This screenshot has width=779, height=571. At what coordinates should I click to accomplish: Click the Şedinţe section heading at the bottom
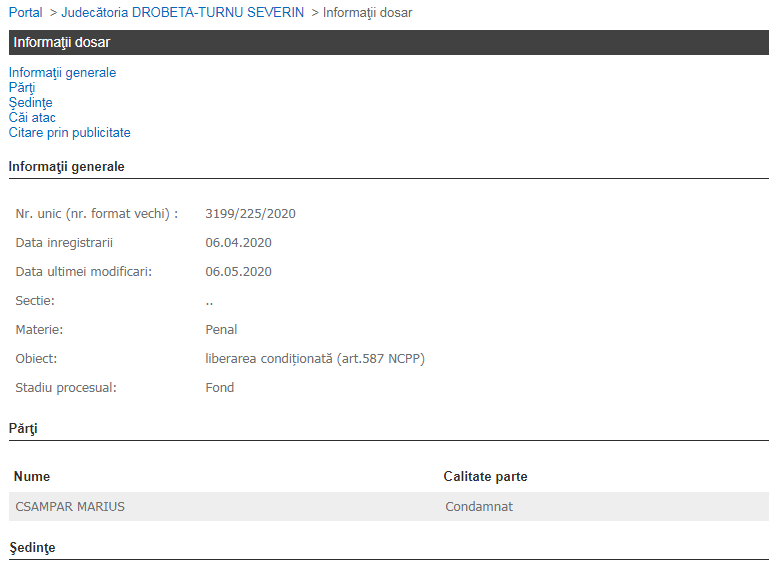[x=30, y=548]
